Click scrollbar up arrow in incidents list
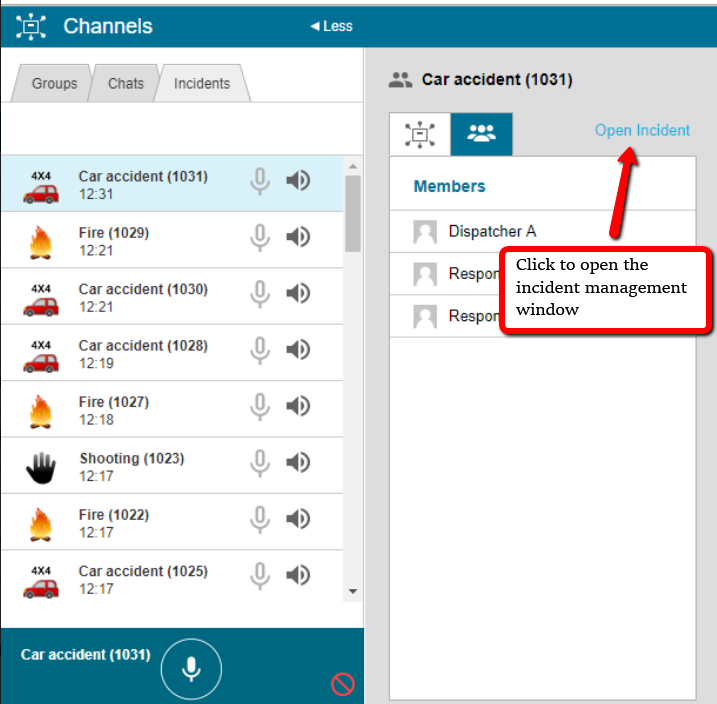Image resolution: width=717 pixels, height=704 pixels. (x=352, y=166)
